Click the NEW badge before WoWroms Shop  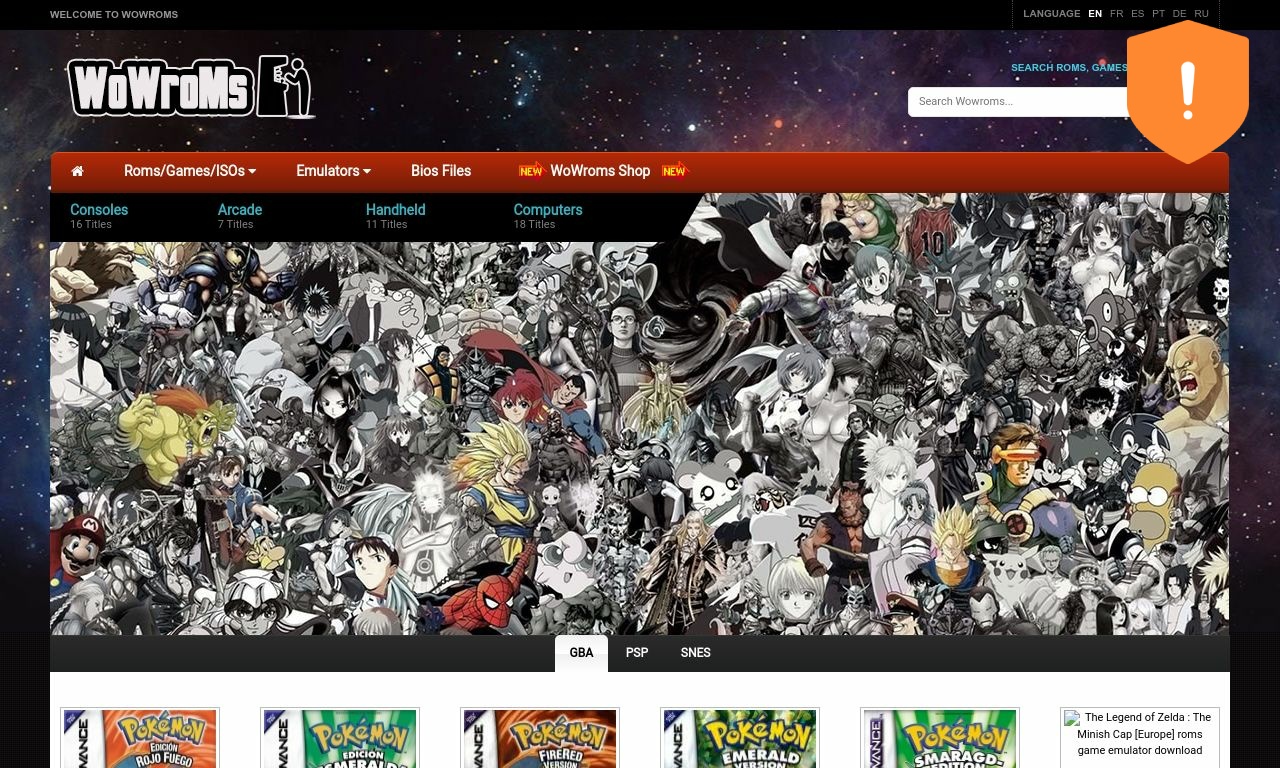(531, 170)
